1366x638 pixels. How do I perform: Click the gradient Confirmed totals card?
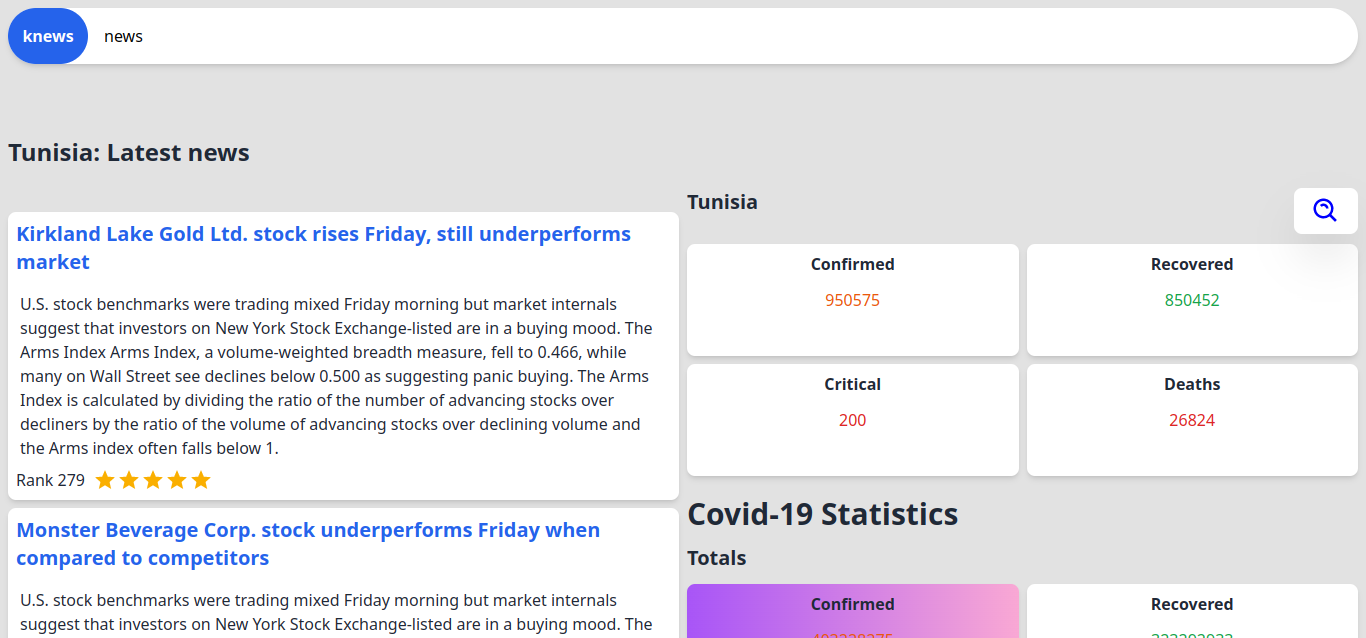pos(852,611)
